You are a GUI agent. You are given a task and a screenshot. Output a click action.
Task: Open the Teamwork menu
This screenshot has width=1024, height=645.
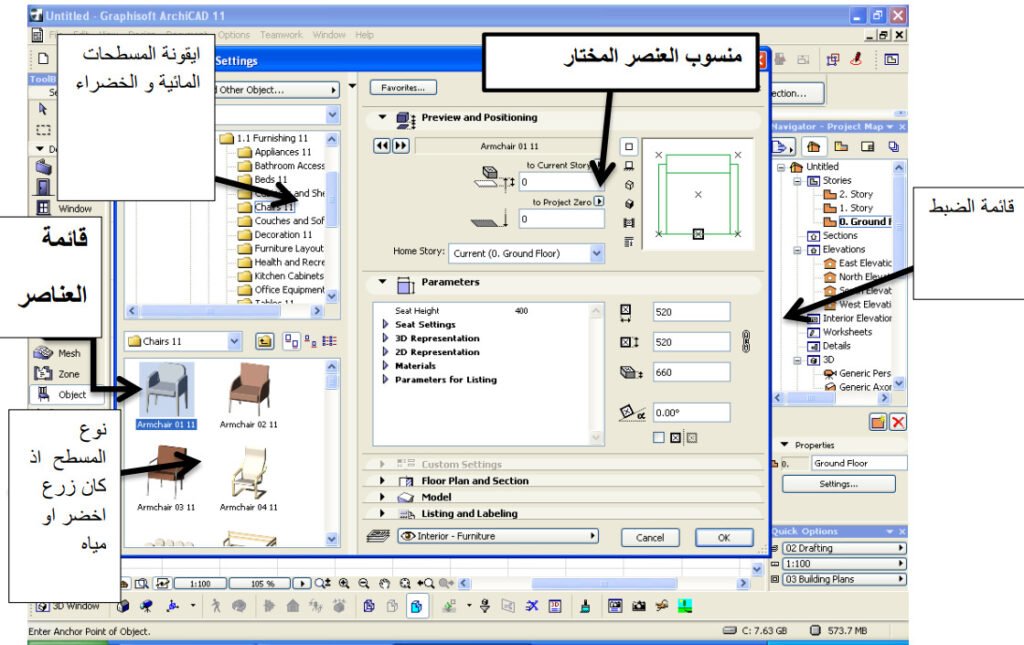click(x=281, y=33)
